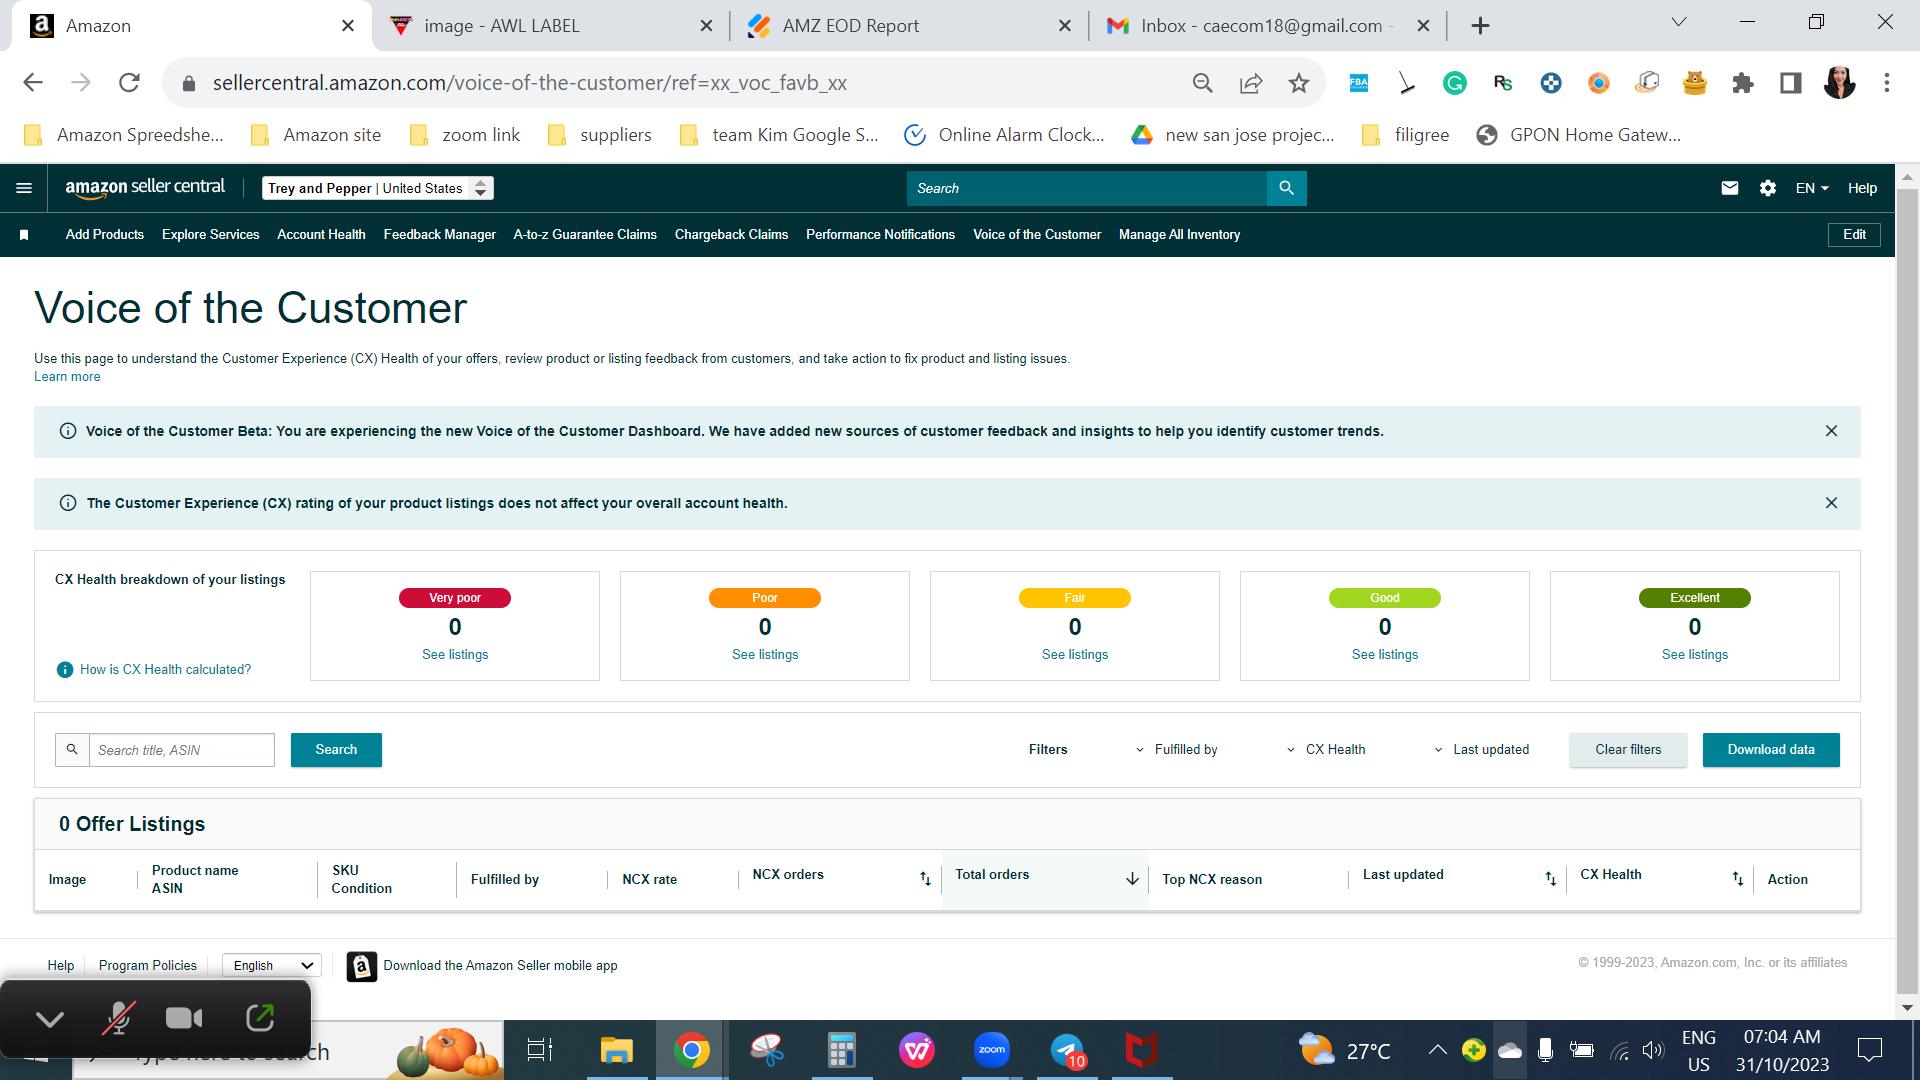Click the Amazon Seller Central logo
This screenshot has height=1080, width=1920.
[x=145, y=188]
